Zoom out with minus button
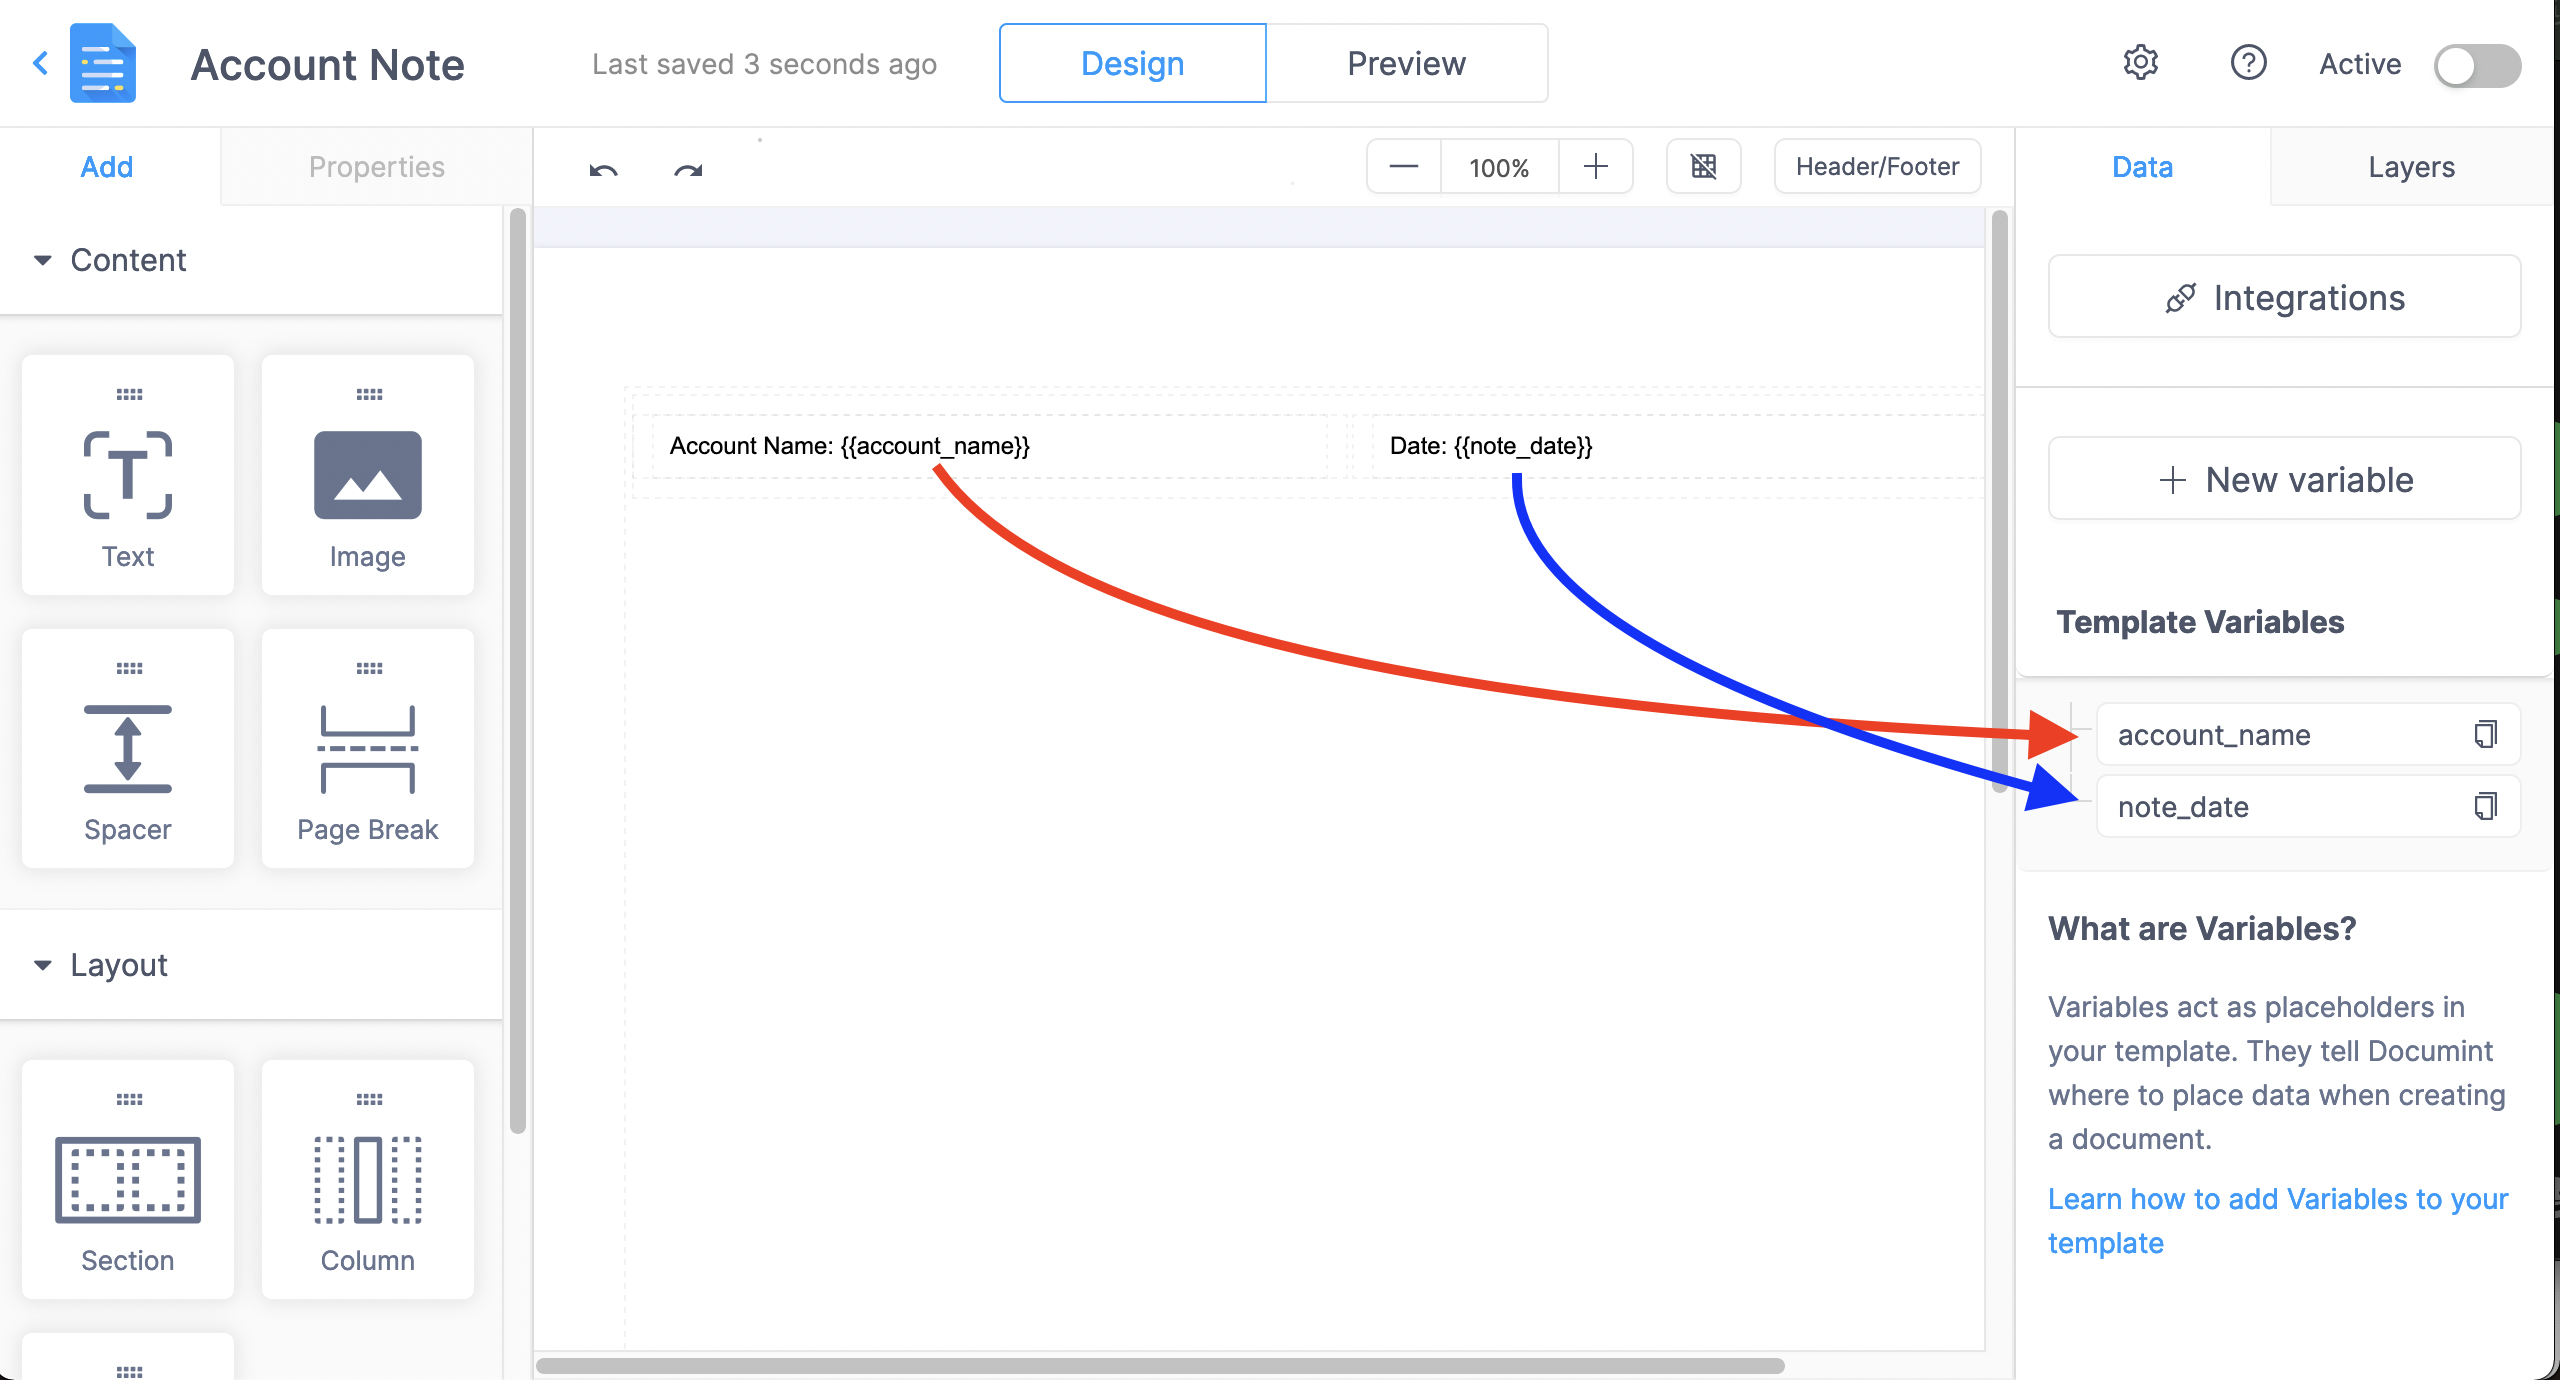This screenshot has width=2560, height=1380. click(x=1403, y=167)
